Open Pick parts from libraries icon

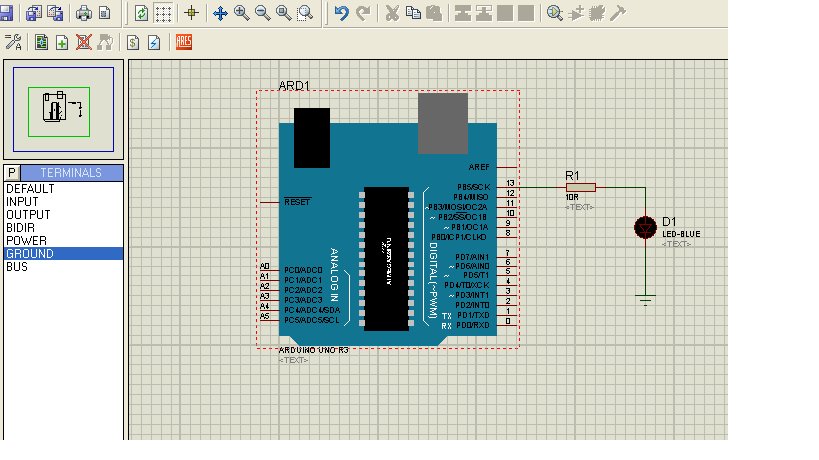coord(555,13)
